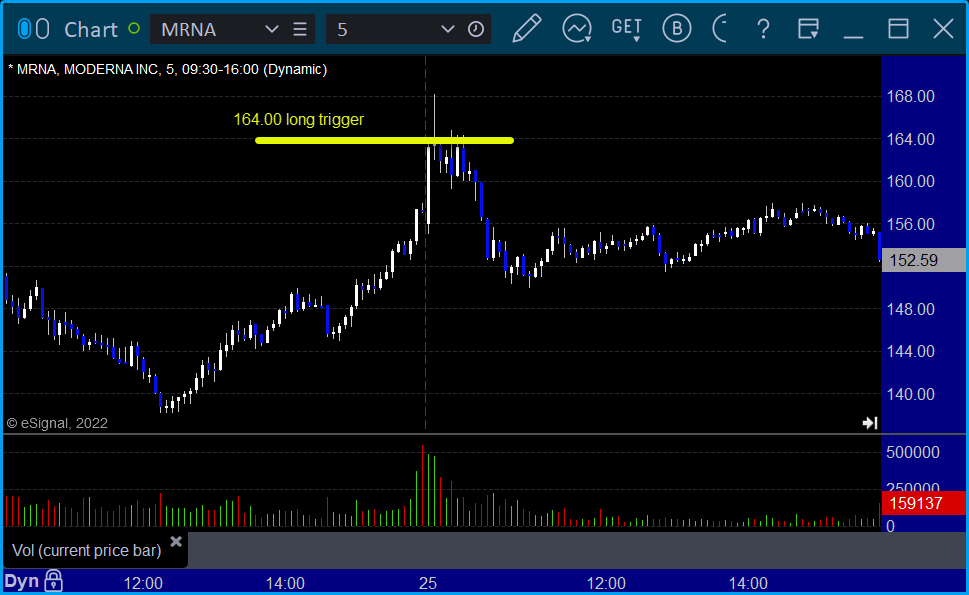The height and width of the screenshot is (595, 969).
Task: Open help with the question mark icon
Action: (763, 29)
